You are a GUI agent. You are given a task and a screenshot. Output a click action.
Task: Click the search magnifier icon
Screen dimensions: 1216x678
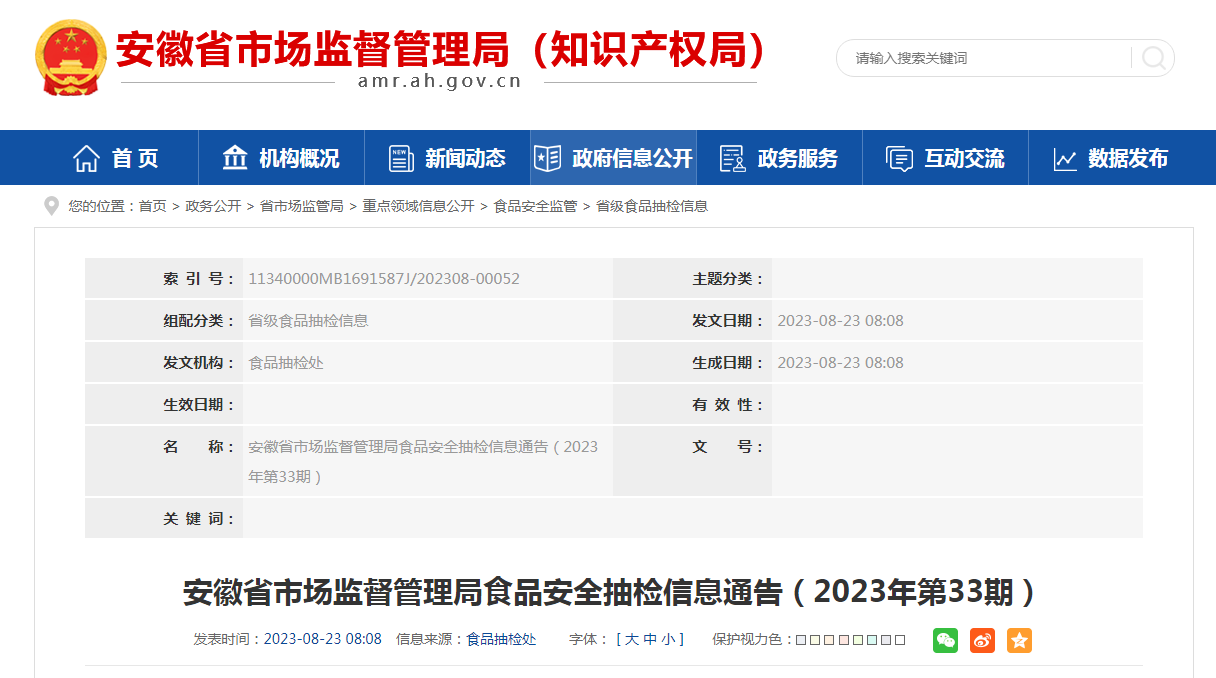1153,58
